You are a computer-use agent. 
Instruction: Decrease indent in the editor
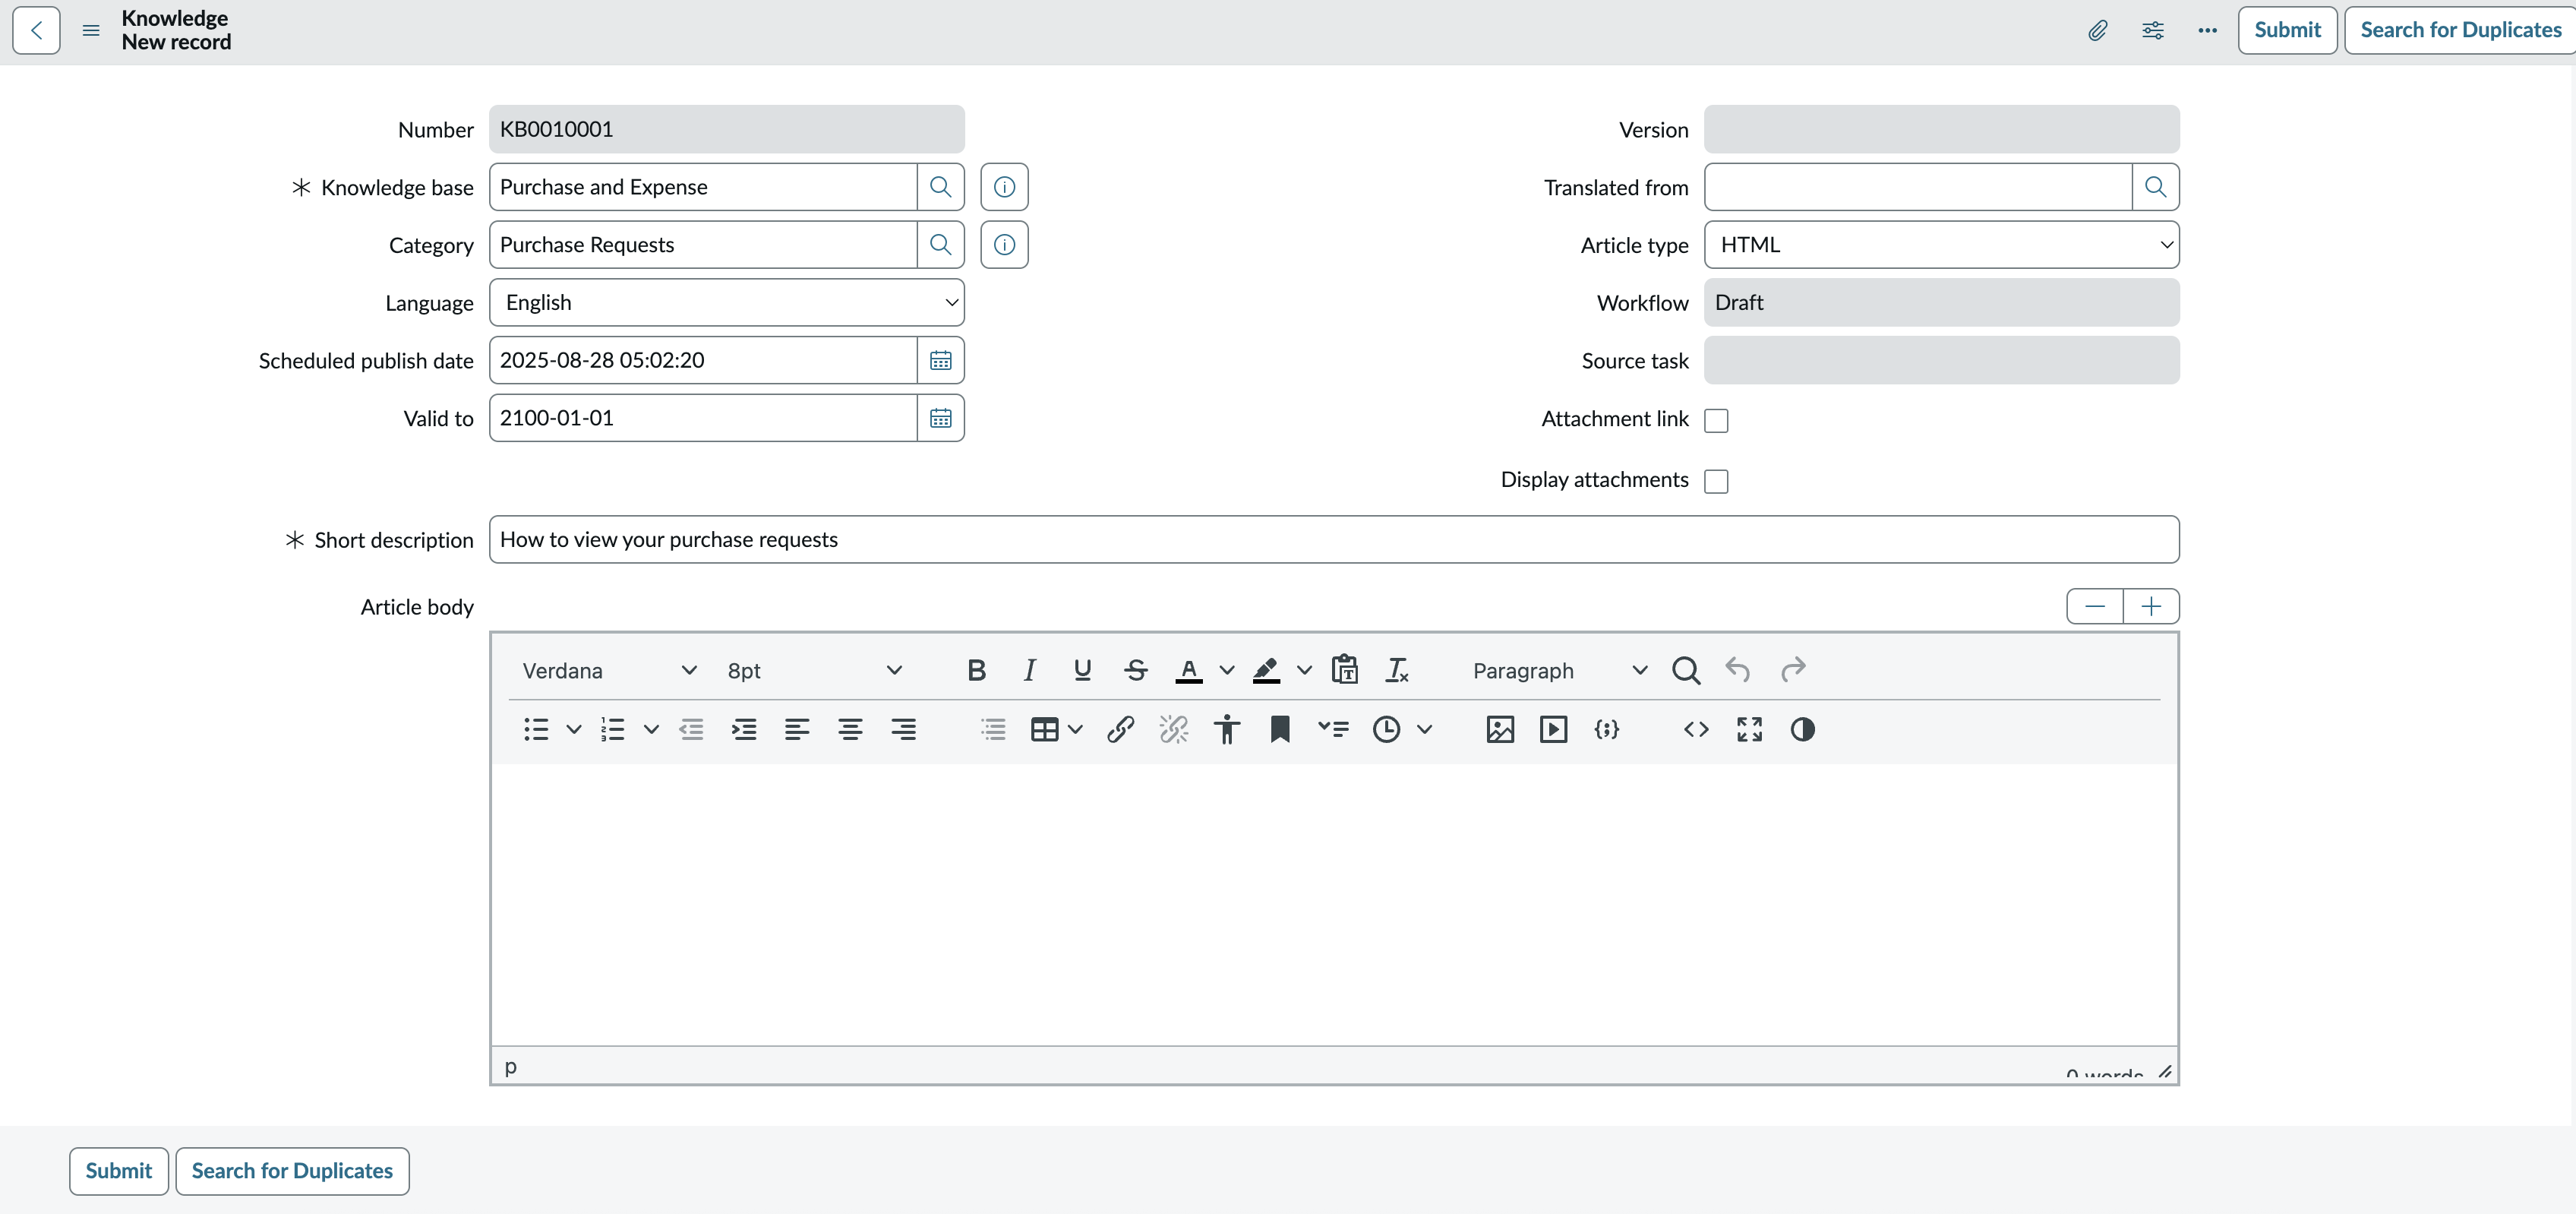pyautogui.click(x=691, y=730)
